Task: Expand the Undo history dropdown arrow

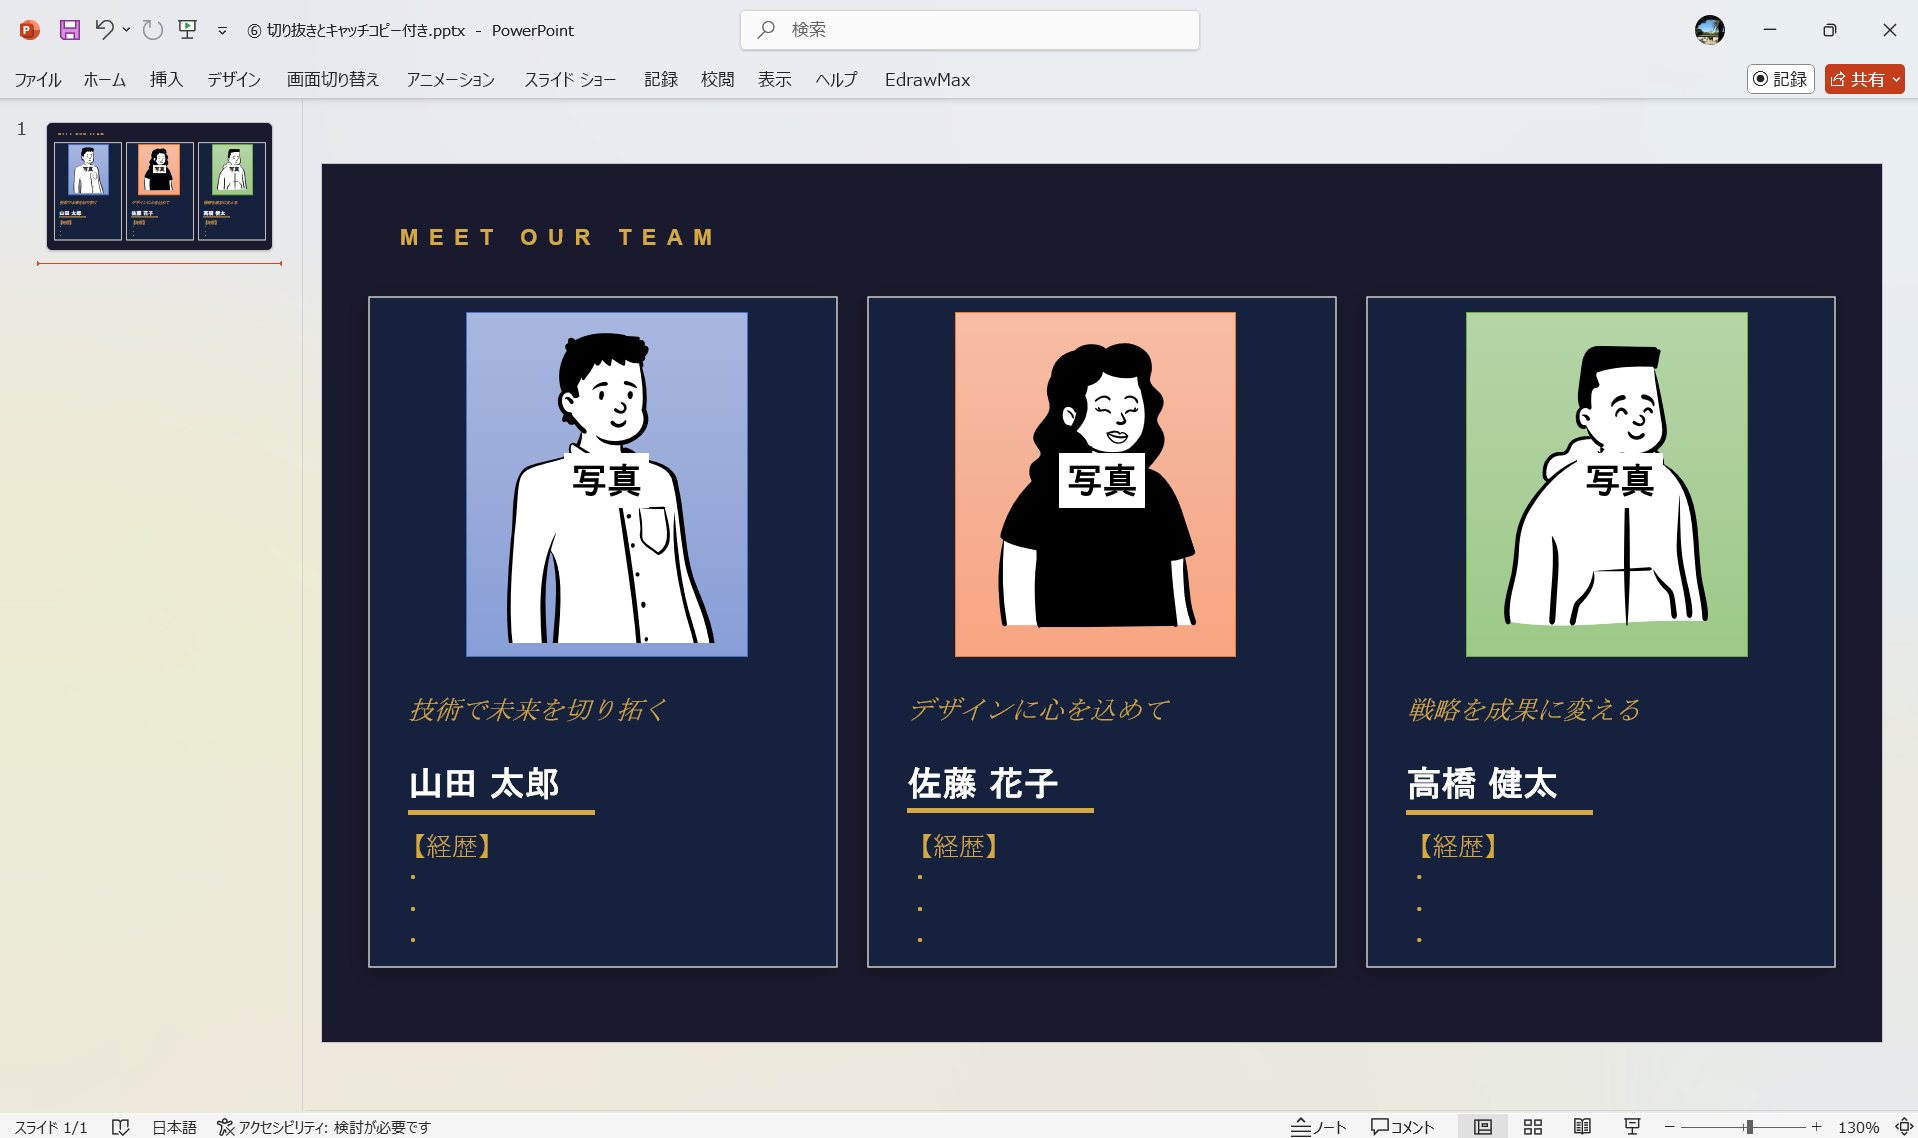Action: pos(126,31)
